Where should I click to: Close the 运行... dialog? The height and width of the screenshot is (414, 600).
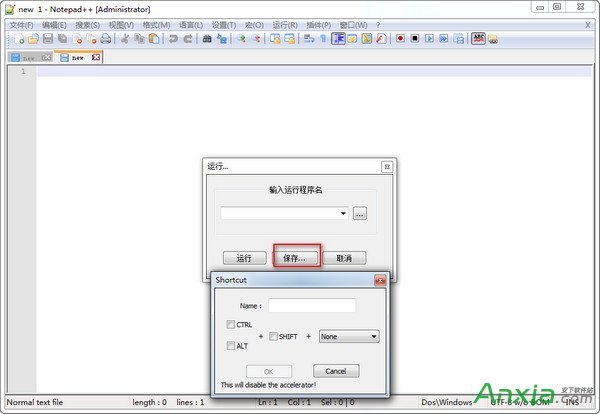click(x=387, y=167)
